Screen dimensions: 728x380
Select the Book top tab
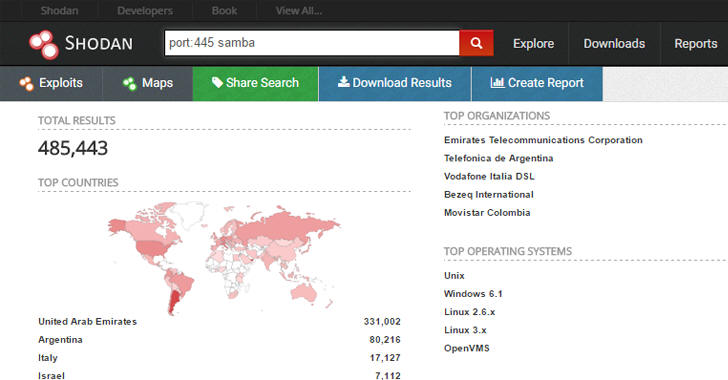point(224,11)
